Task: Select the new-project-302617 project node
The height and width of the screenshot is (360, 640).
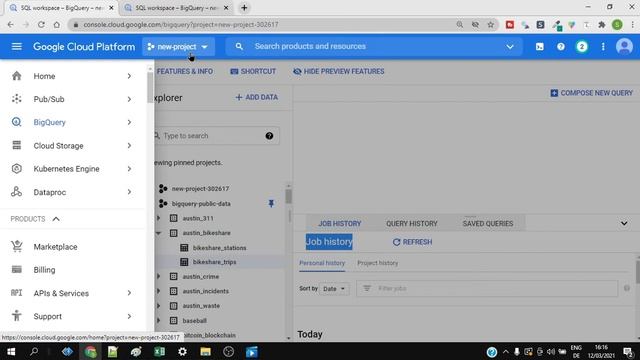Action: click(x=200, y=189)
